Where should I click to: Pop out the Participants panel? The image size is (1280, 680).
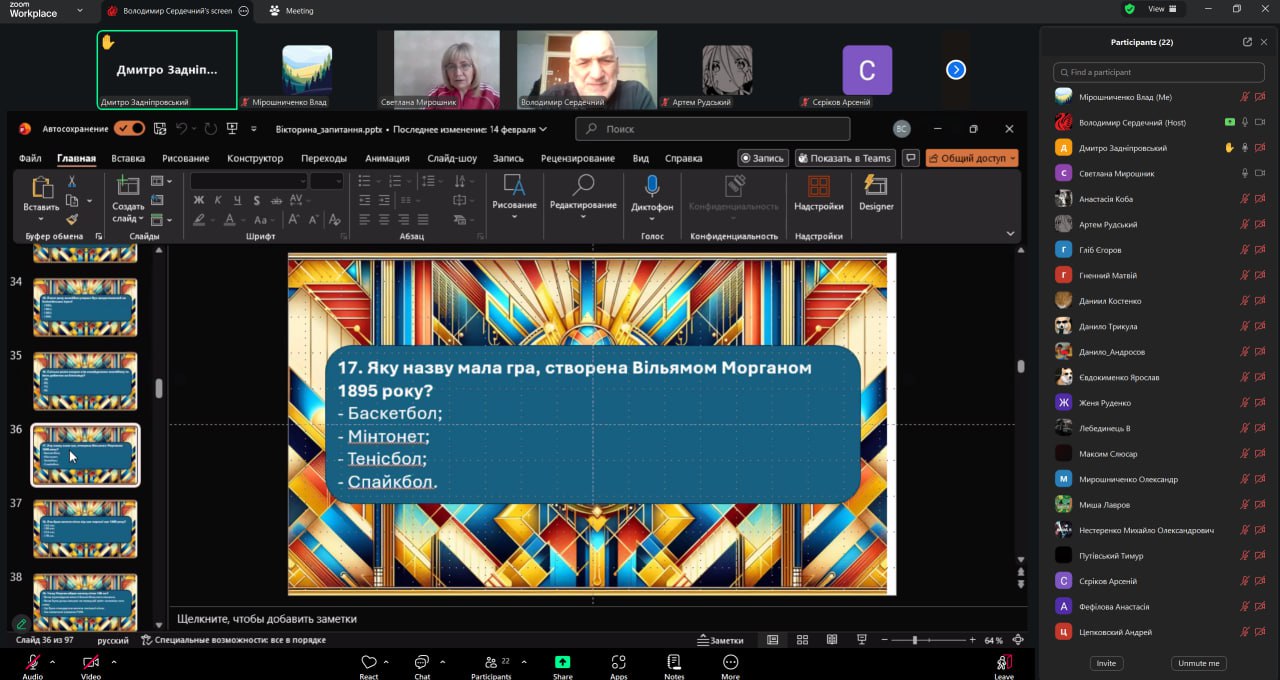click(x=1247, y=42)
